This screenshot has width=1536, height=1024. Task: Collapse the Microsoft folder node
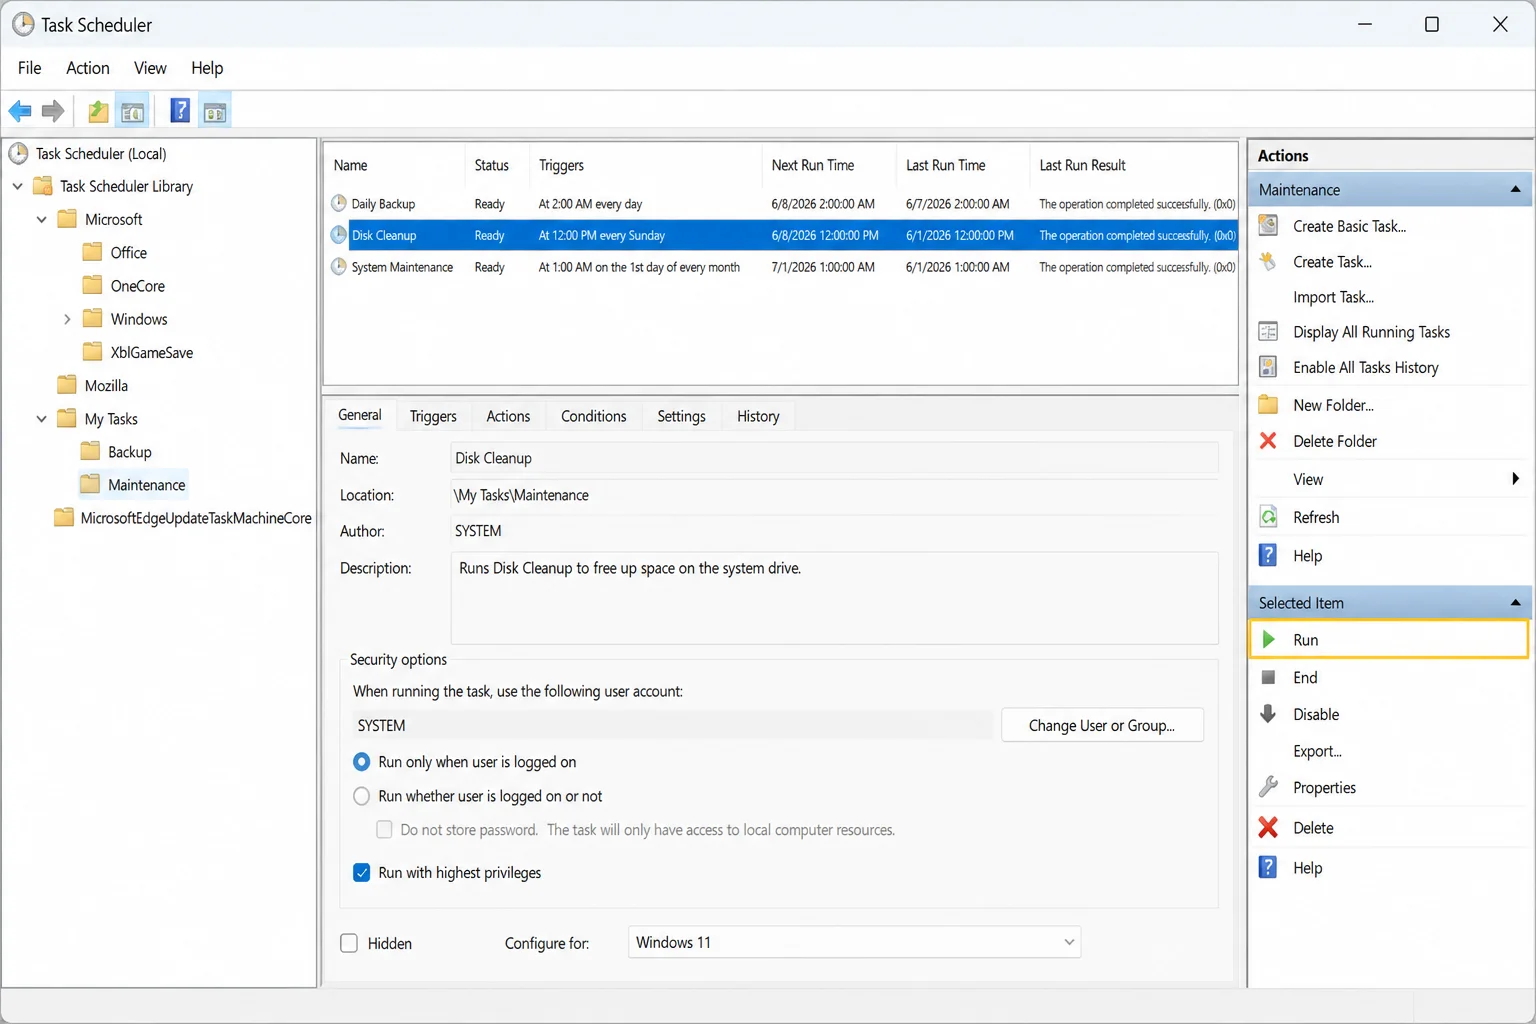point(41,219)
